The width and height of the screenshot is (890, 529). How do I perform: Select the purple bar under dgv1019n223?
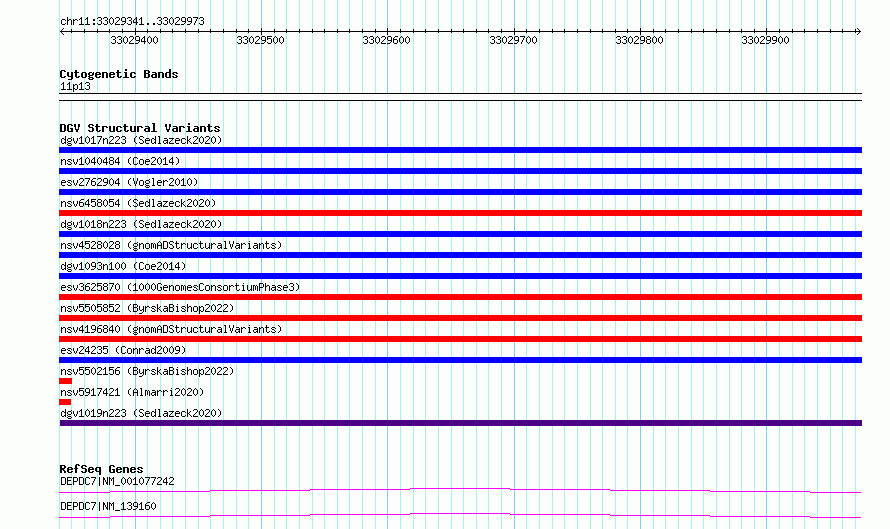coord(460,423)
